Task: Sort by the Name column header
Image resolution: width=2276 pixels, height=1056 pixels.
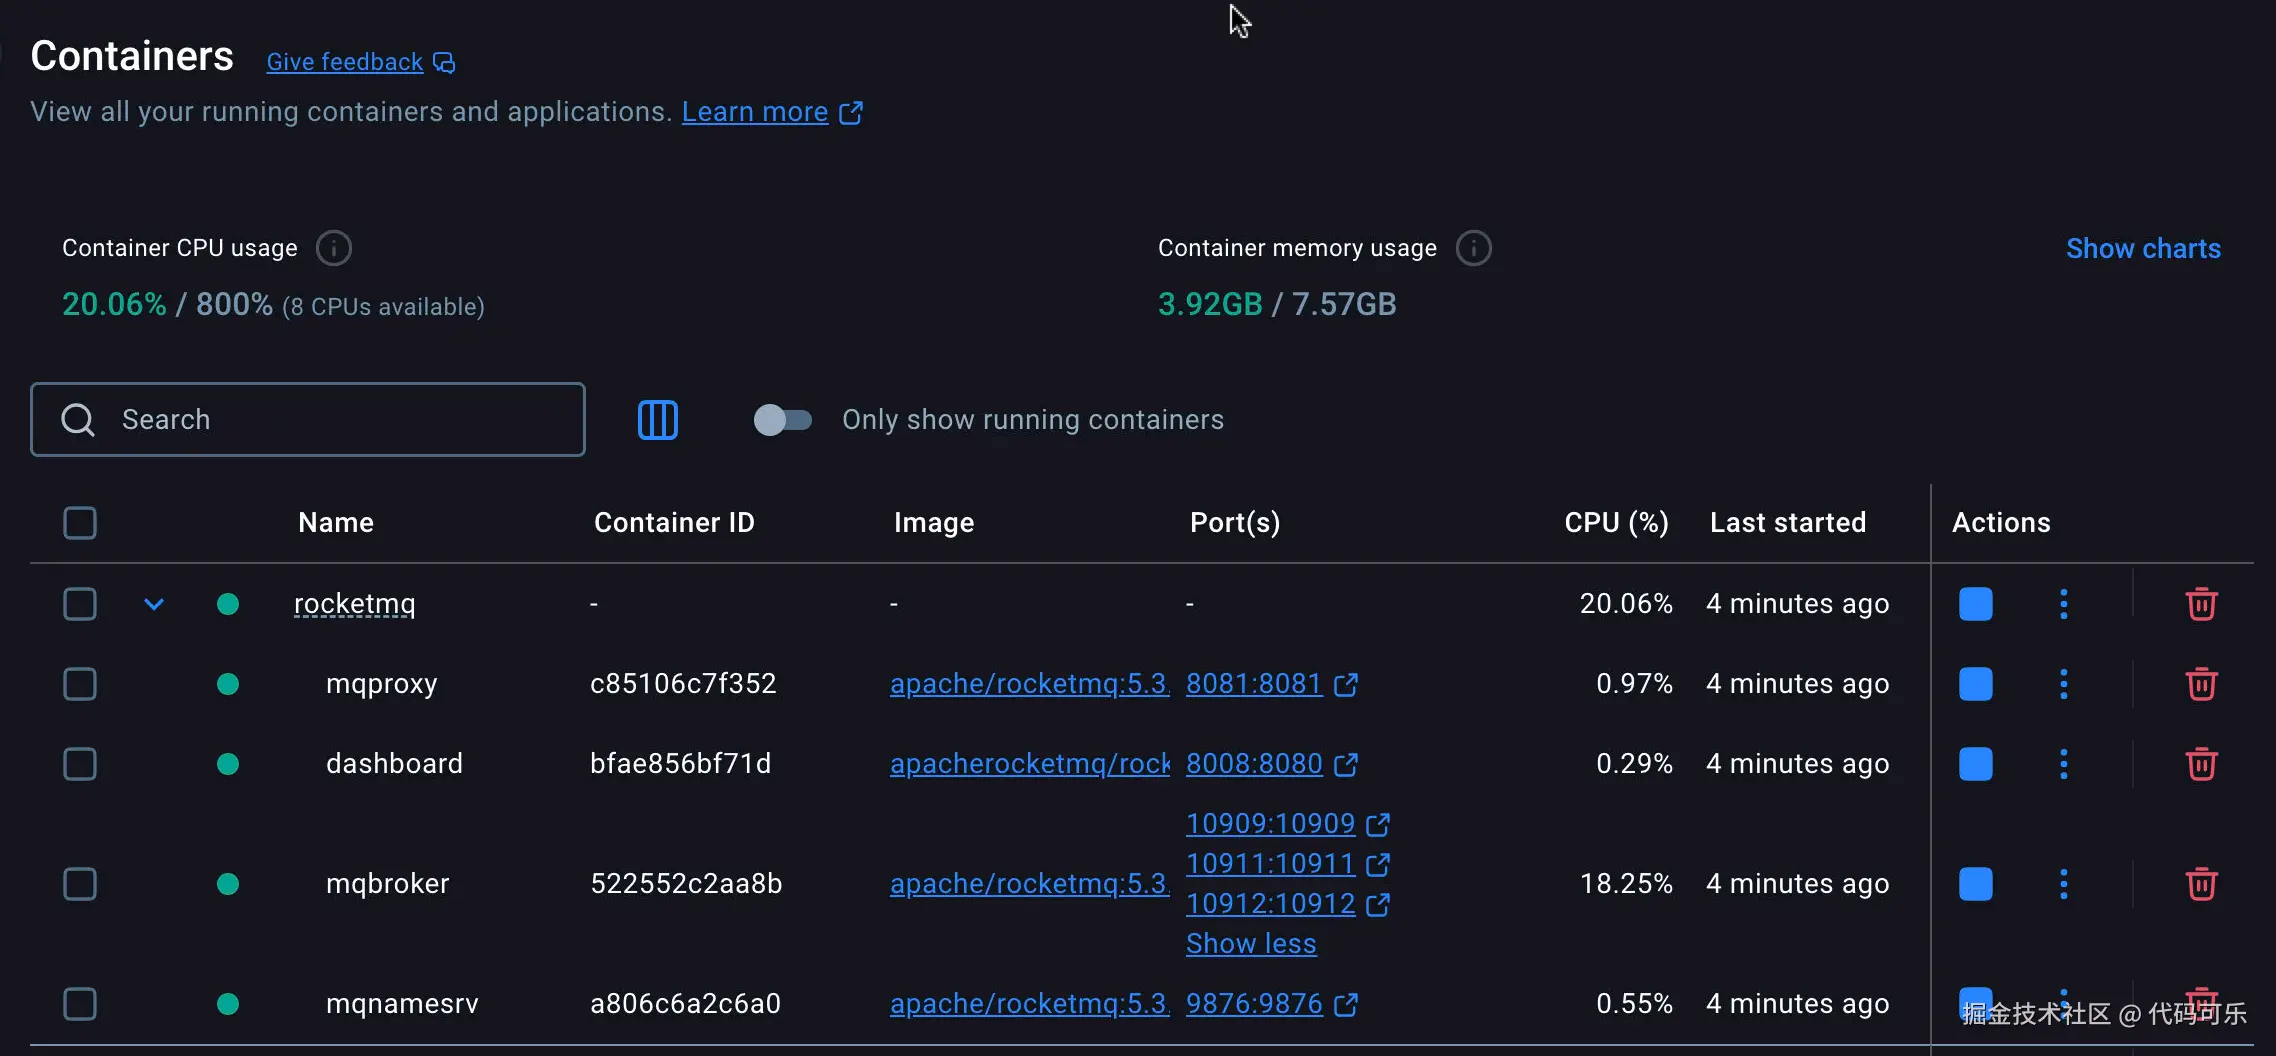Action: [x=336, y=523]
